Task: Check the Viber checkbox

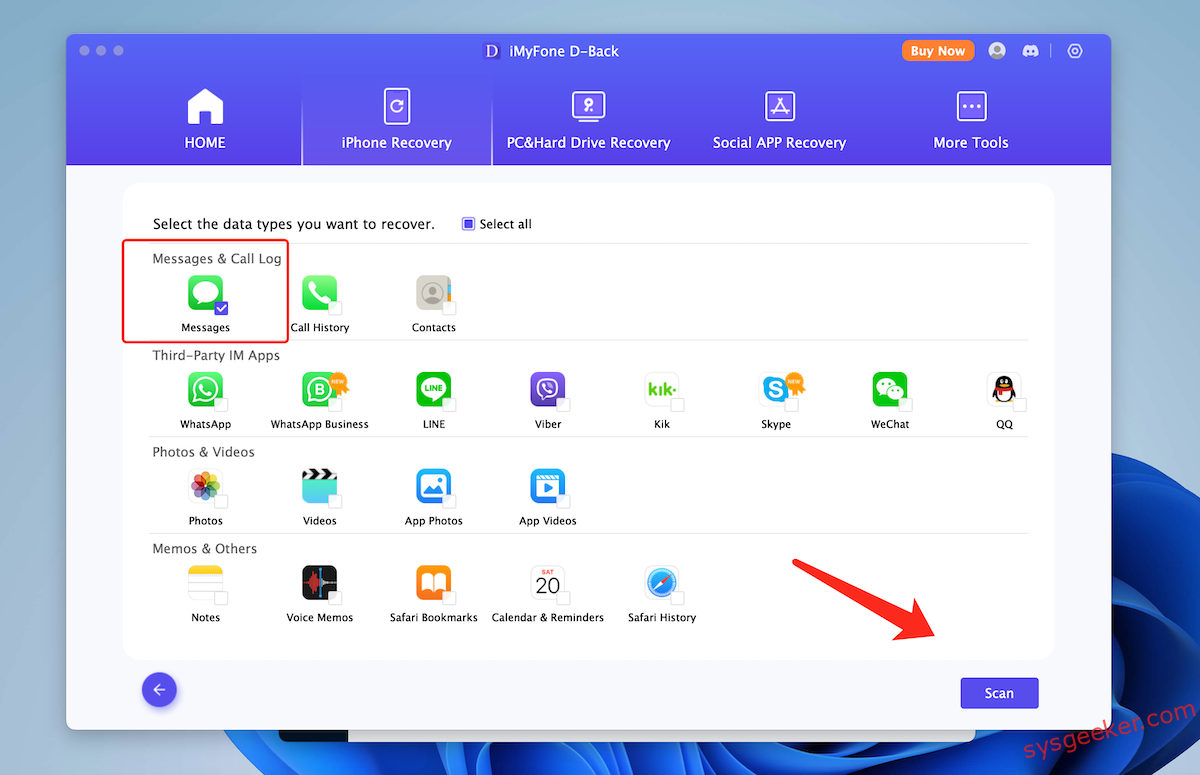Action: [x=563, y=405]
